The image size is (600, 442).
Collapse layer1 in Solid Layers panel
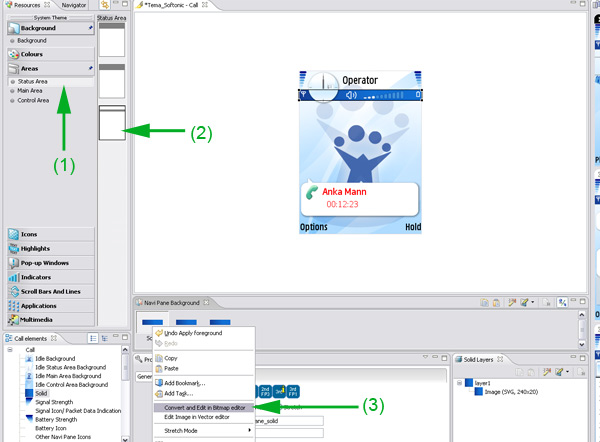coord(458,382)
